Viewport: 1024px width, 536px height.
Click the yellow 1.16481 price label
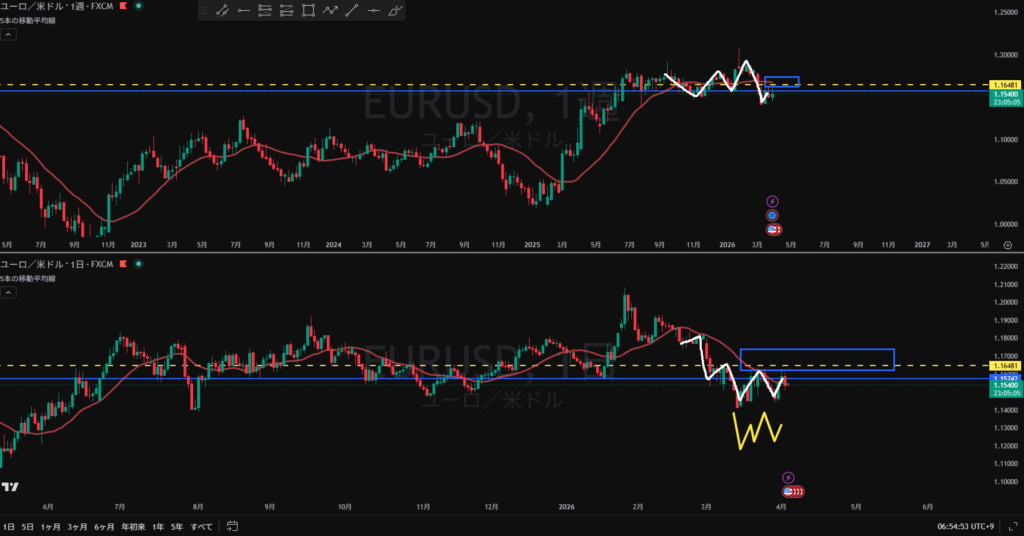click(x=1003, y=85)
